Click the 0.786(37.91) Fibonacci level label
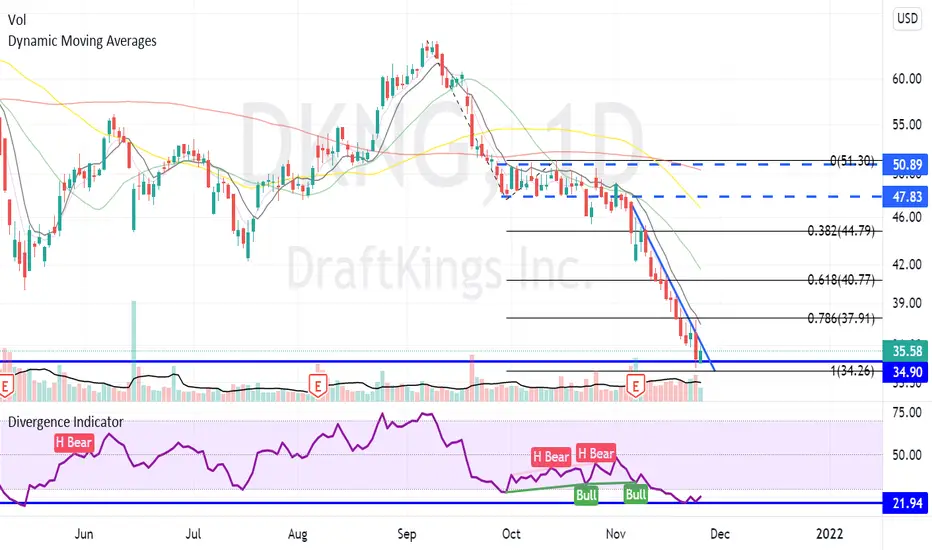932x550 pixels. pos(841,318)
